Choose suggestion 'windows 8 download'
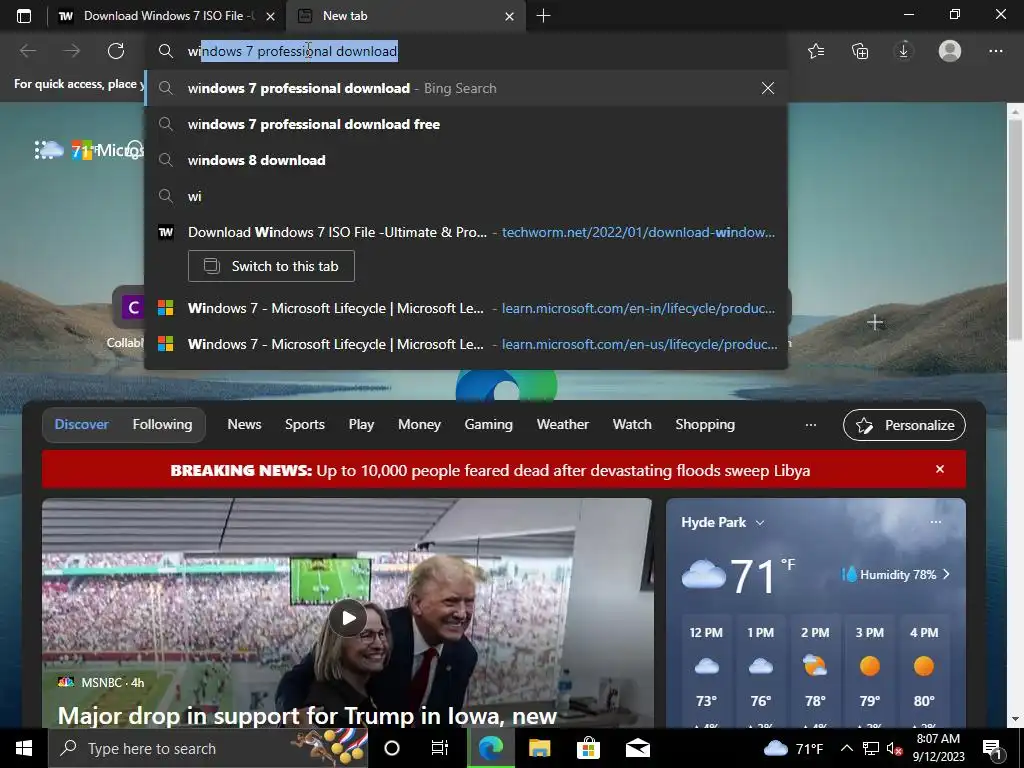 click(x=466, y=160)
